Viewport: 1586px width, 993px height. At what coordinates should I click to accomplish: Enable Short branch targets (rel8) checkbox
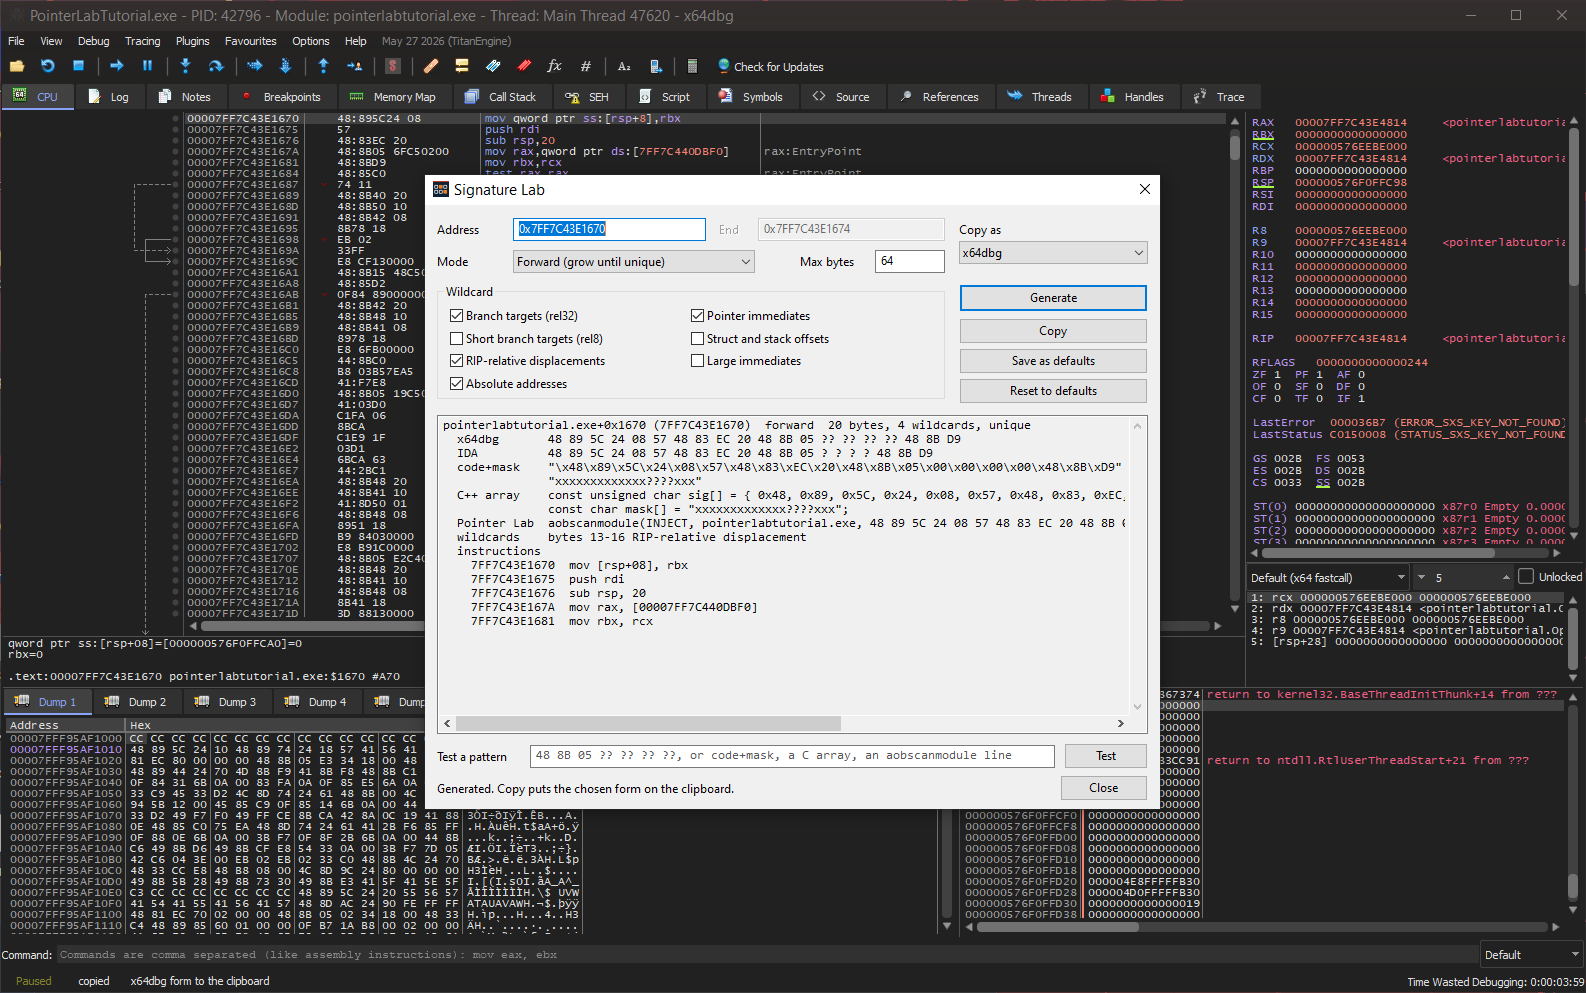coord(456,339)
